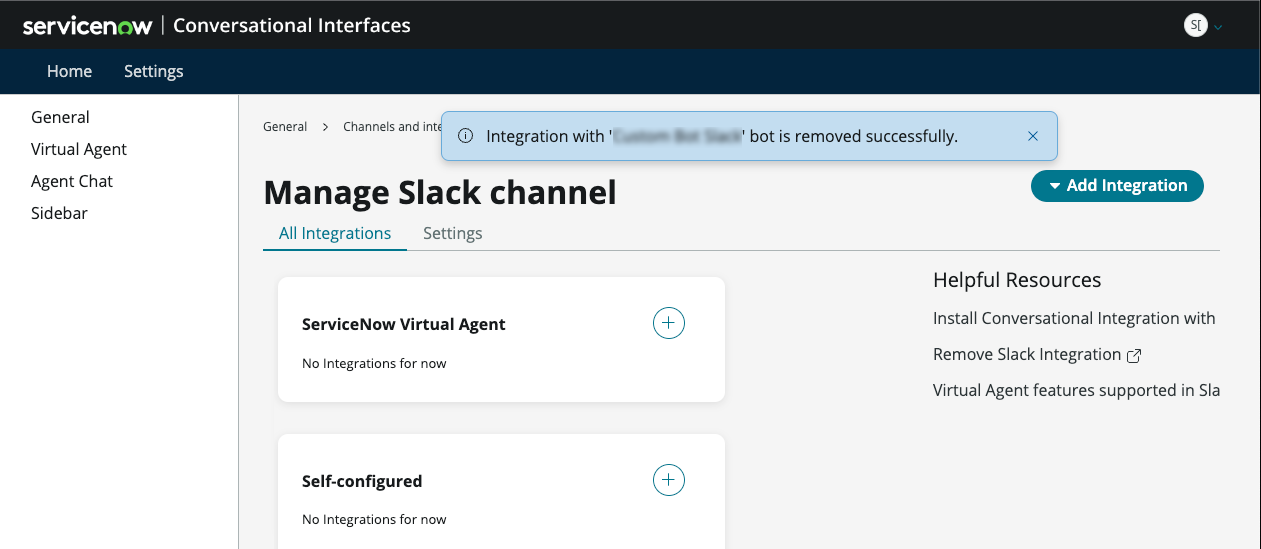The height and width of the screenshot is (549, 1261).
Task: Click the Conversational Interfaces title
Action: point(292,26)
